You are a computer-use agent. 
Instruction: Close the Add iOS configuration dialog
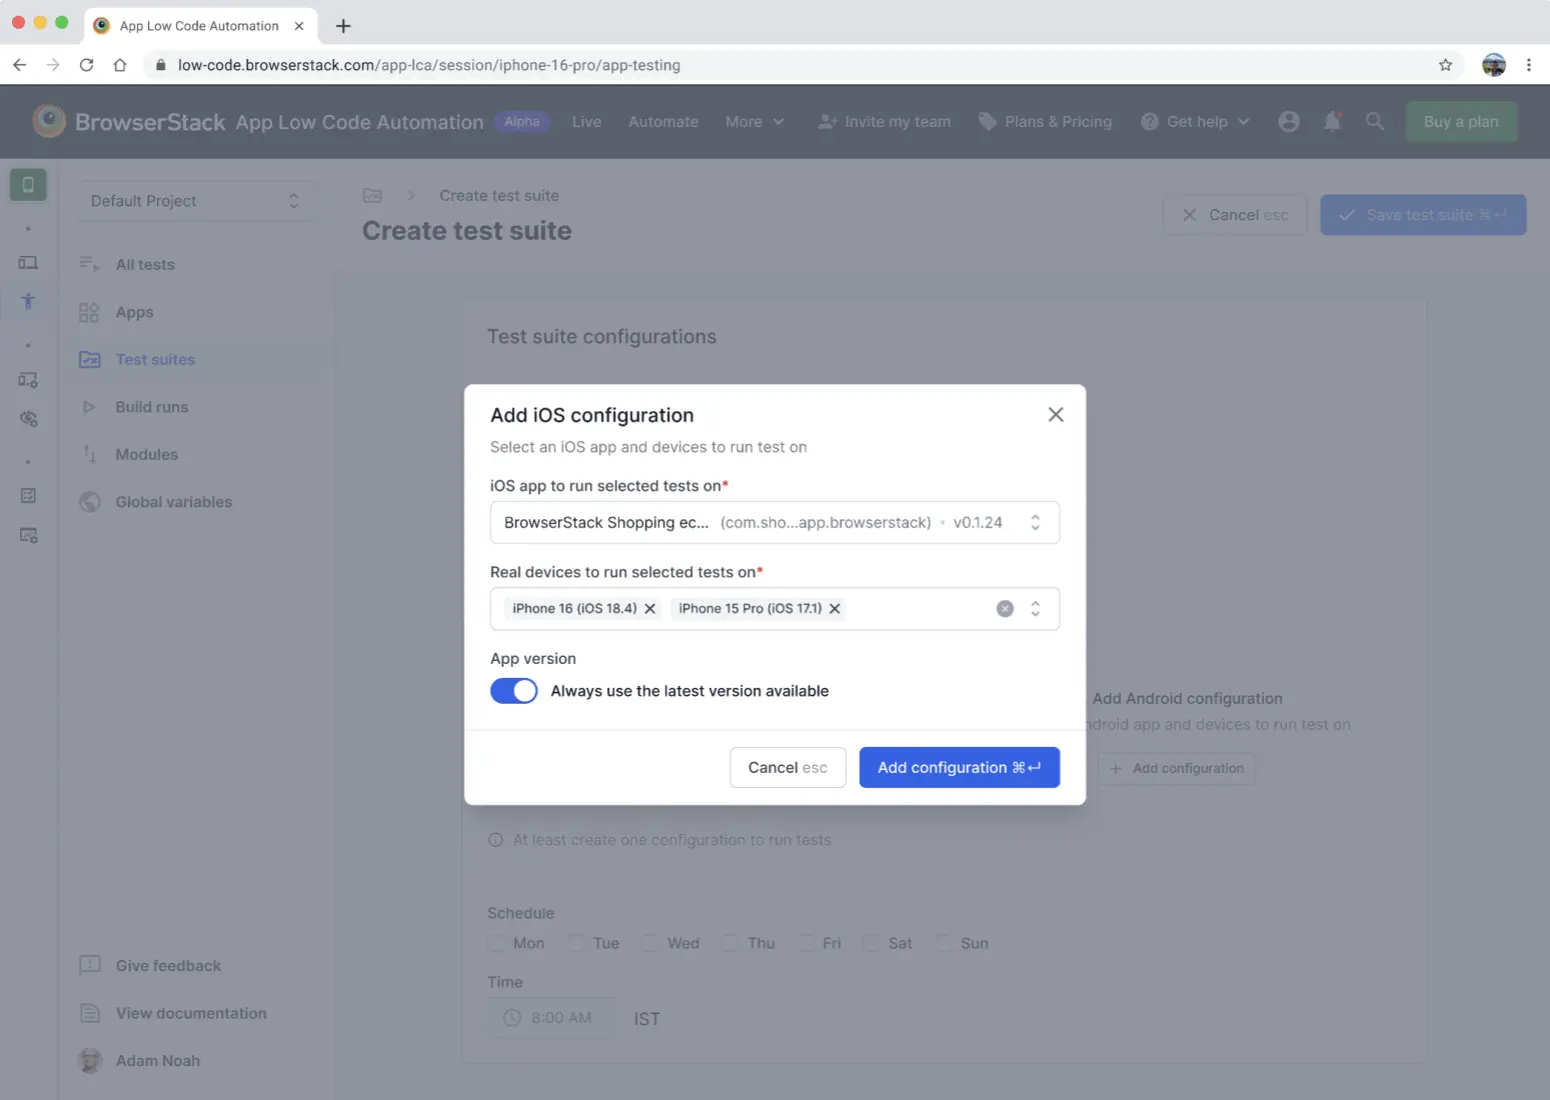click(x=1055, y=414)
